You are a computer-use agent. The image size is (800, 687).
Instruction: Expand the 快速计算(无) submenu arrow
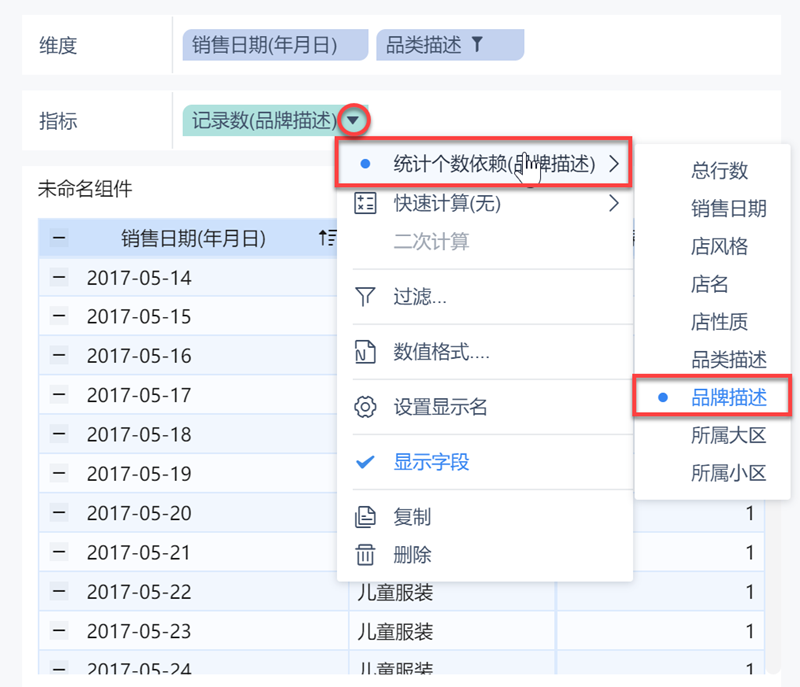tap(613, 204)
